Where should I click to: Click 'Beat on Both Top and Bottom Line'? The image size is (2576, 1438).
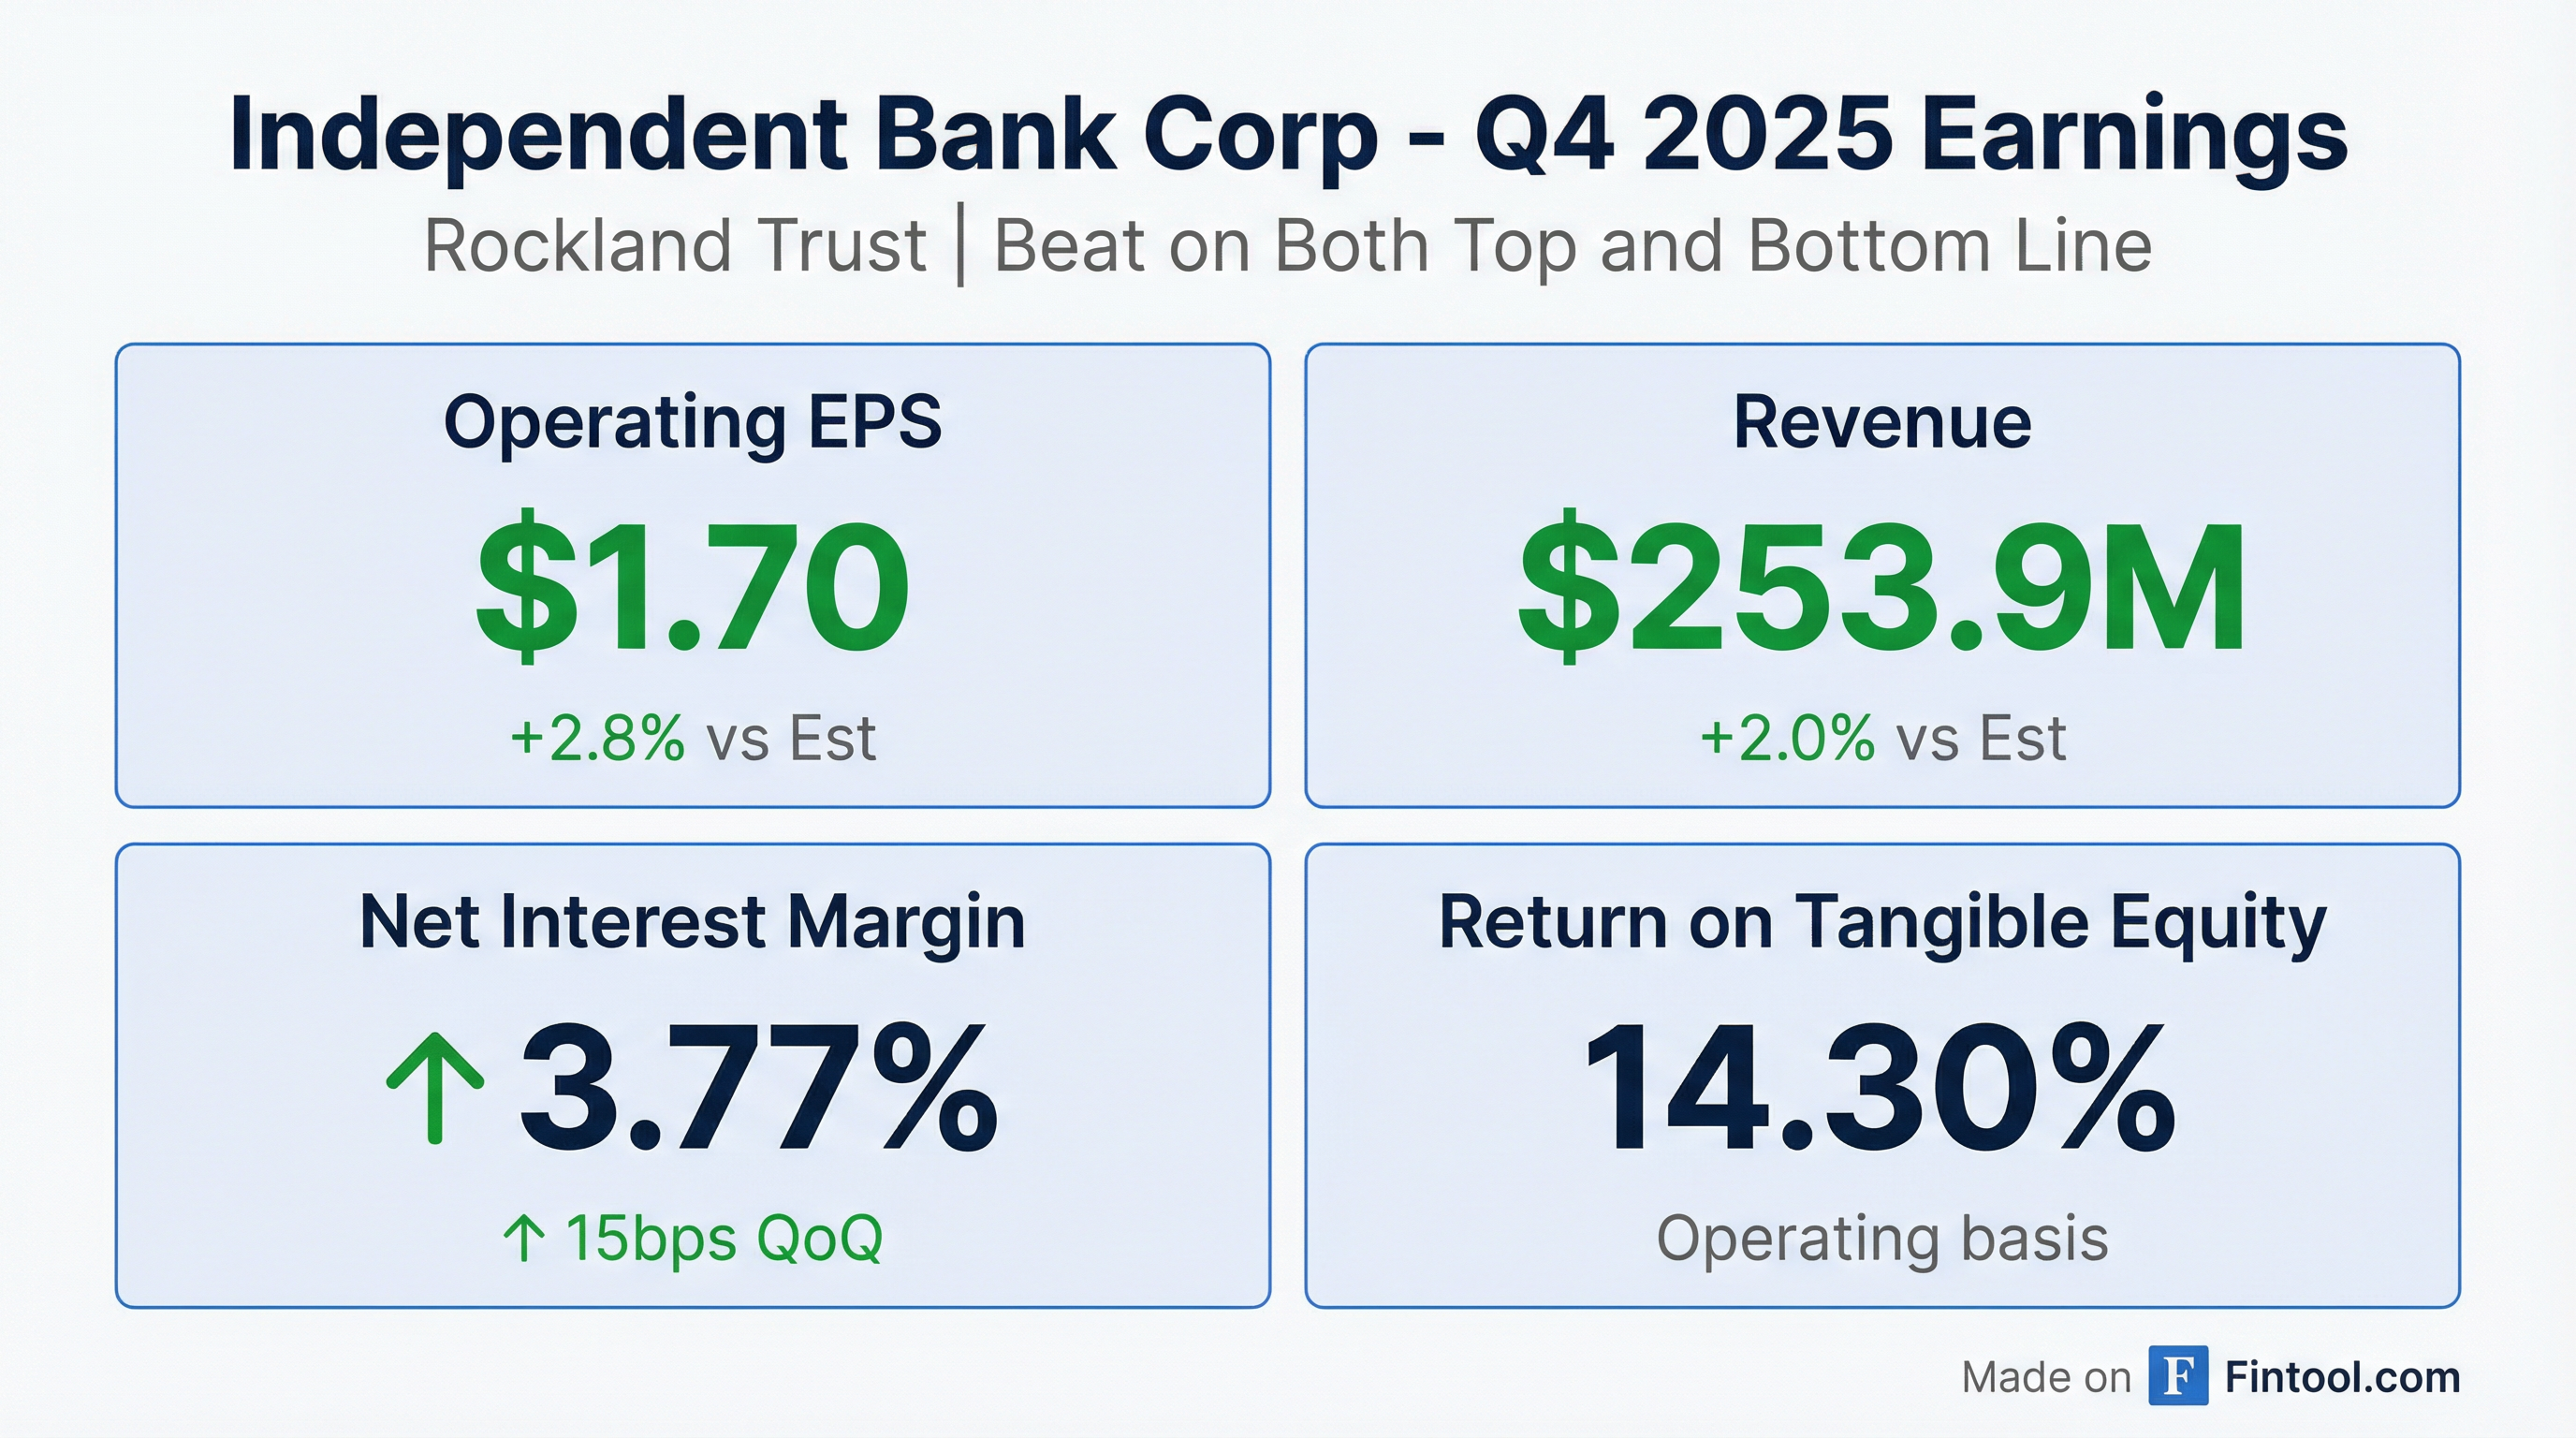(x=1572, y=245)
